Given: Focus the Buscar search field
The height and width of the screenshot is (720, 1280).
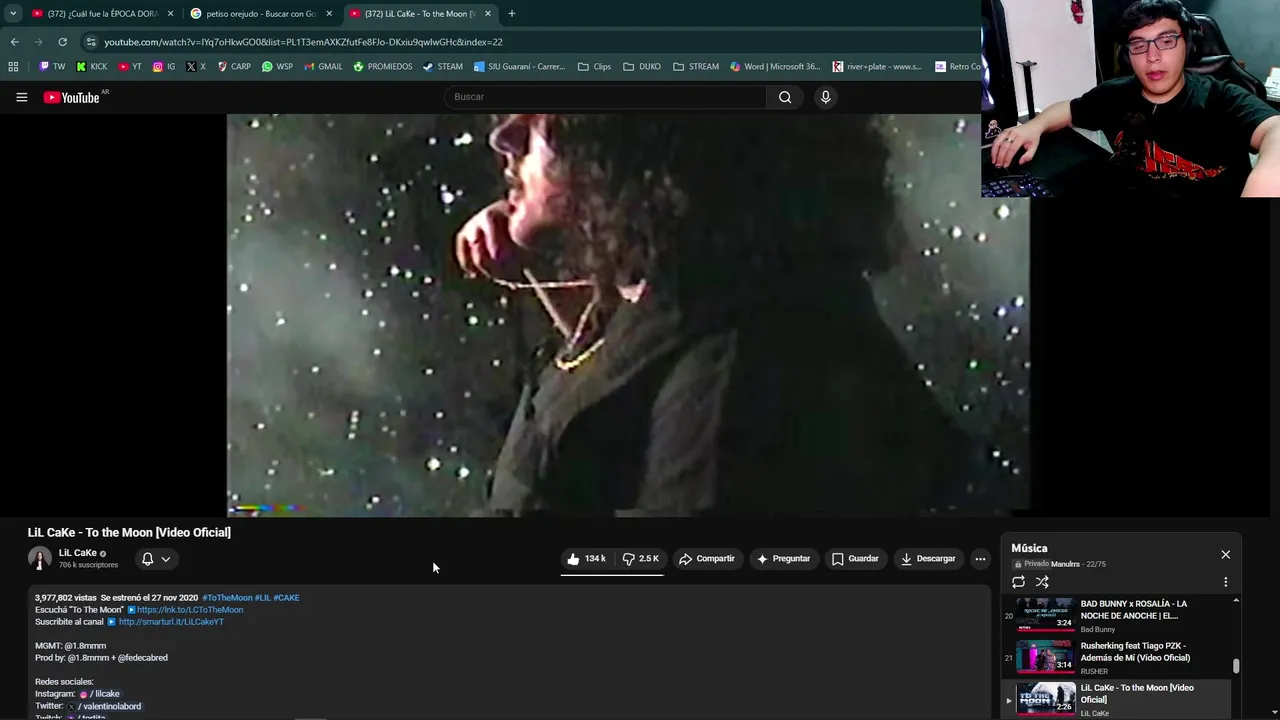Looking at the screenshot, I should coord(605,97).
